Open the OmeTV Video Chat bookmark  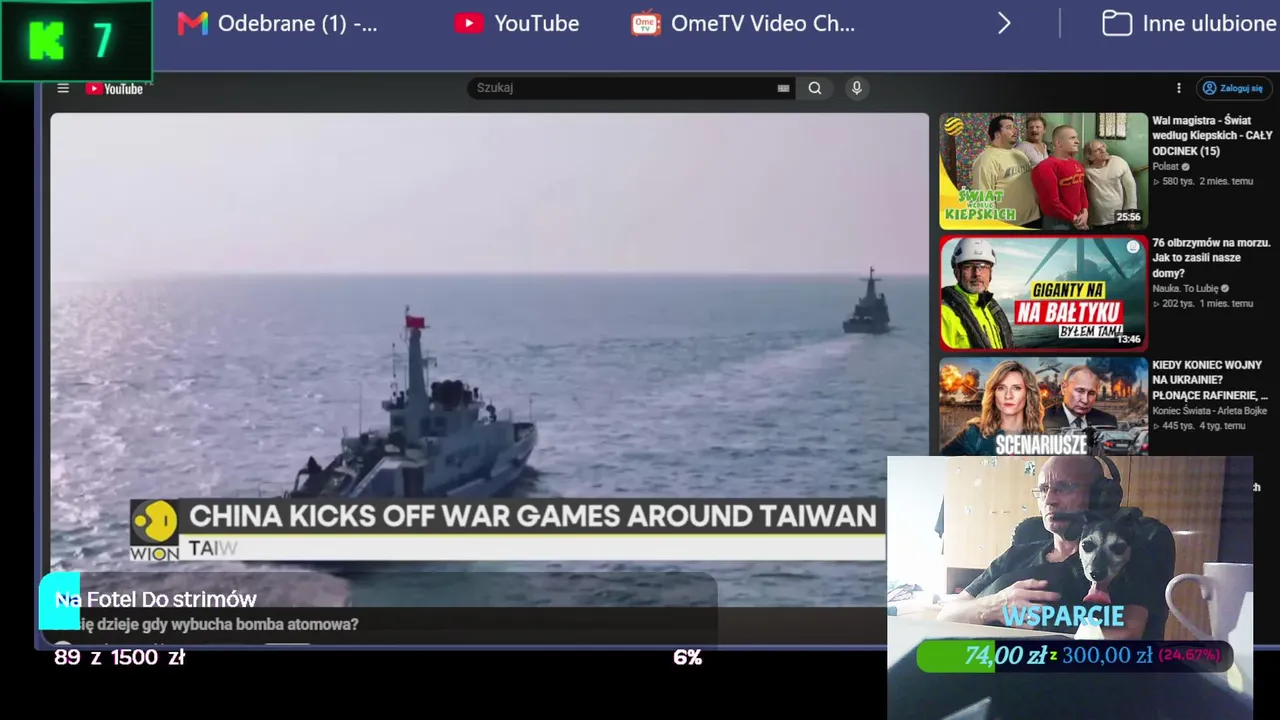point(743,23)
